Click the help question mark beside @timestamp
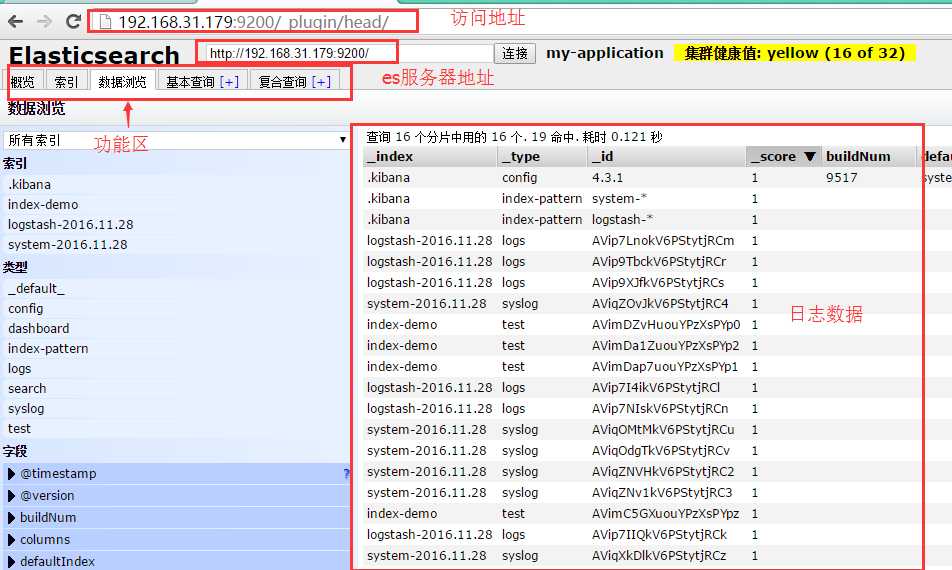 click(x=346, y=473)
